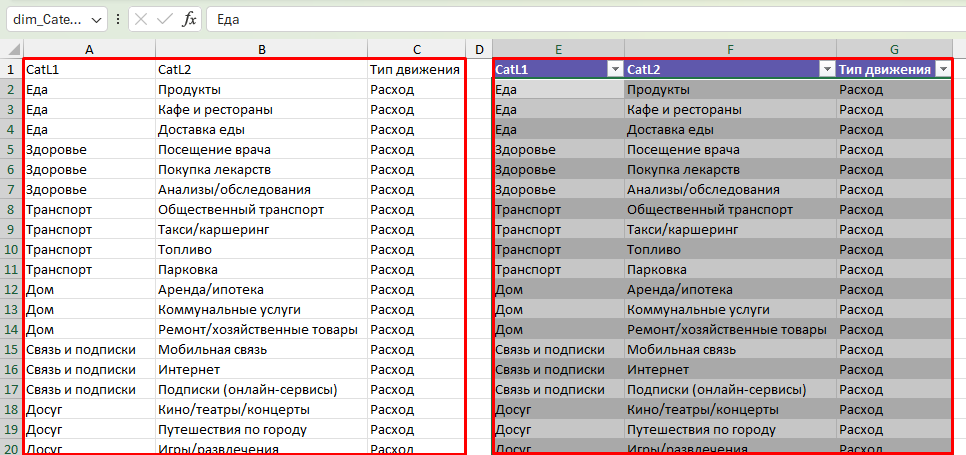Select column C header
Screen dimensions: 966x455
tap(417, 50)
